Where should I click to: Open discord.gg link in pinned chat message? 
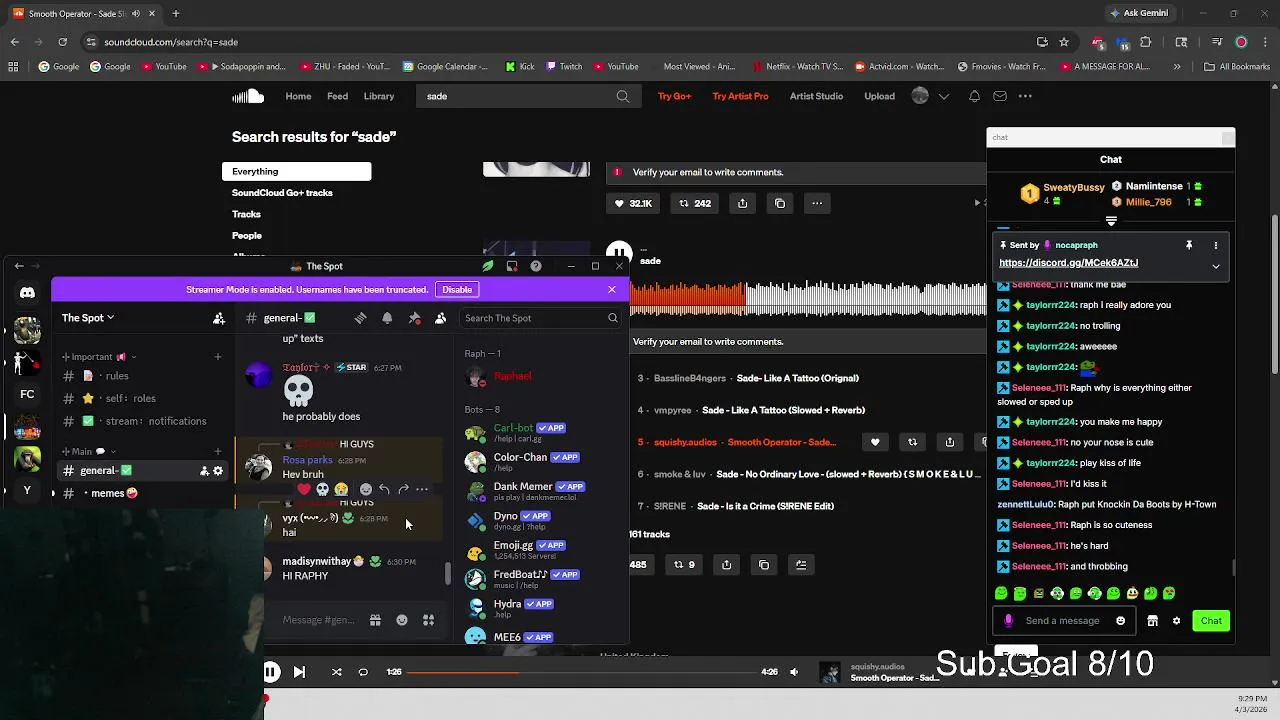click(1068, 263)
